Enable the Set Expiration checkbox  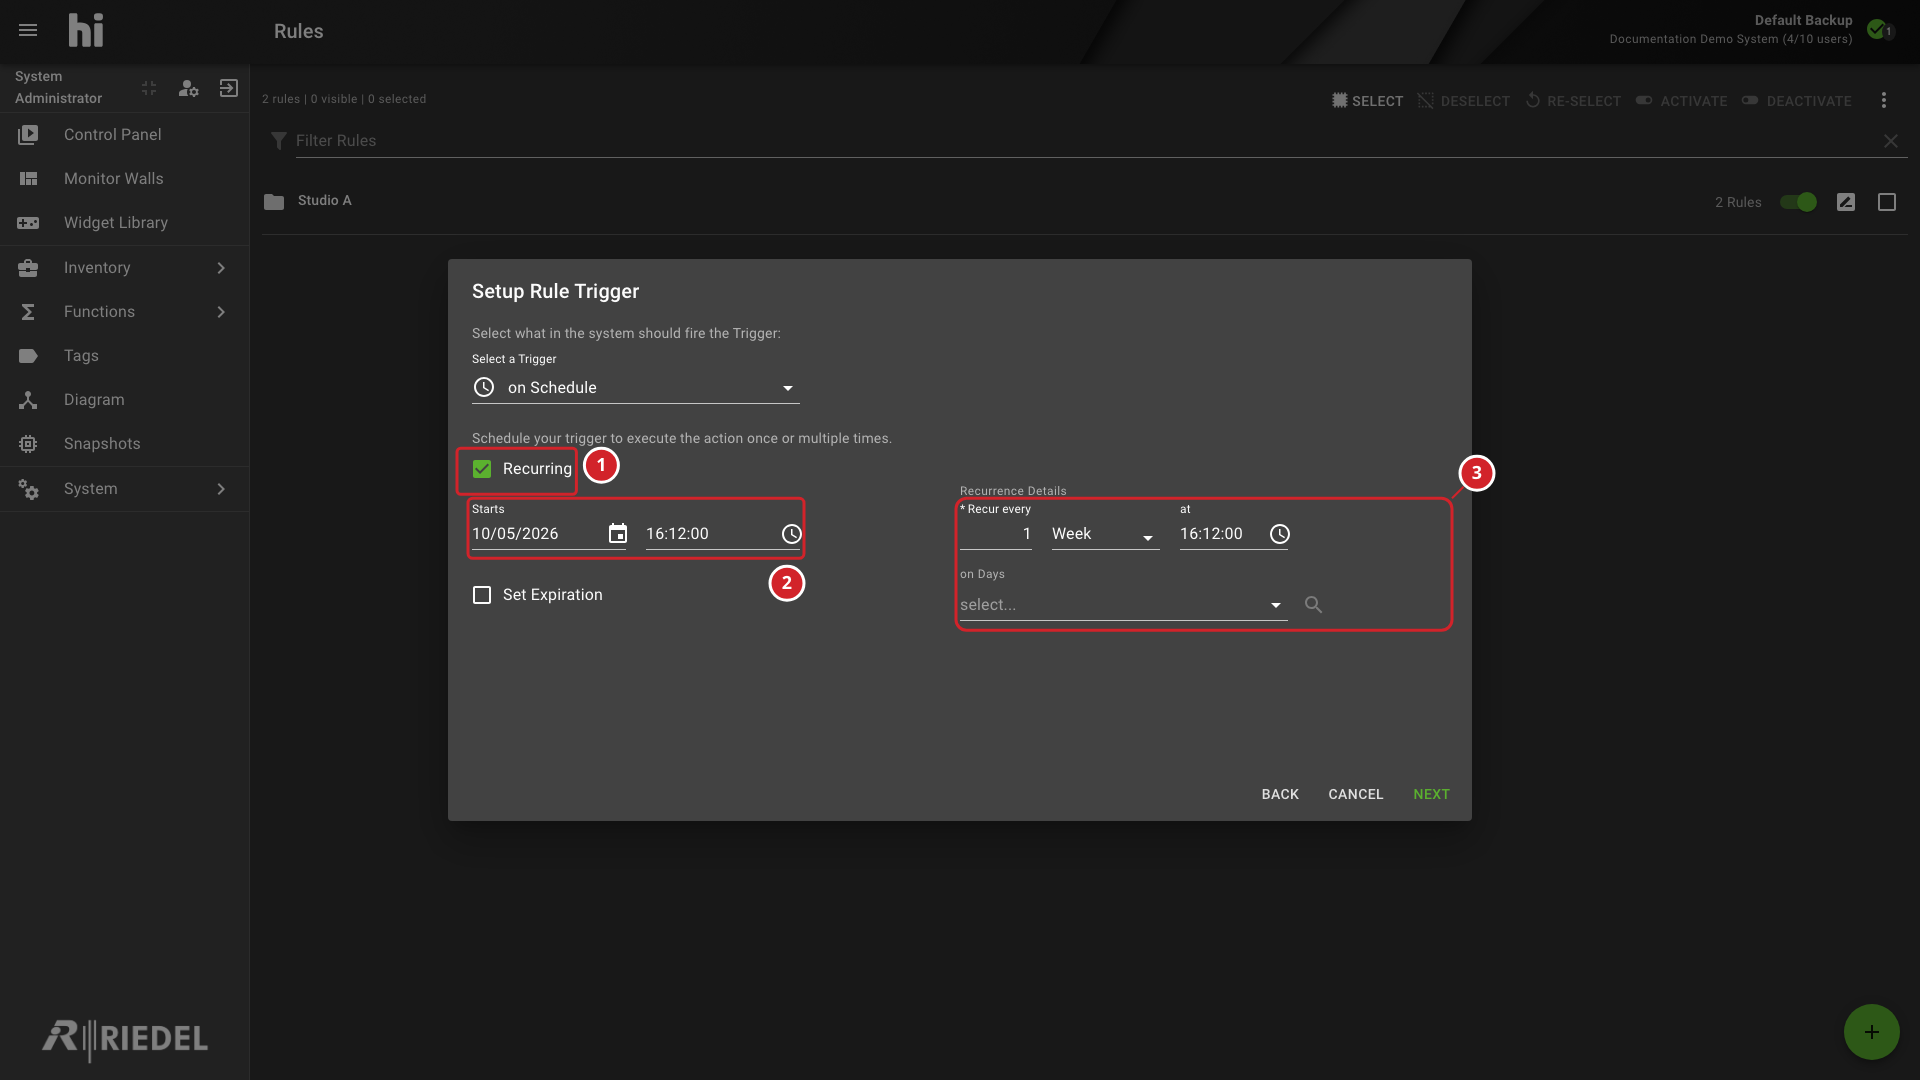pos(482,595)
